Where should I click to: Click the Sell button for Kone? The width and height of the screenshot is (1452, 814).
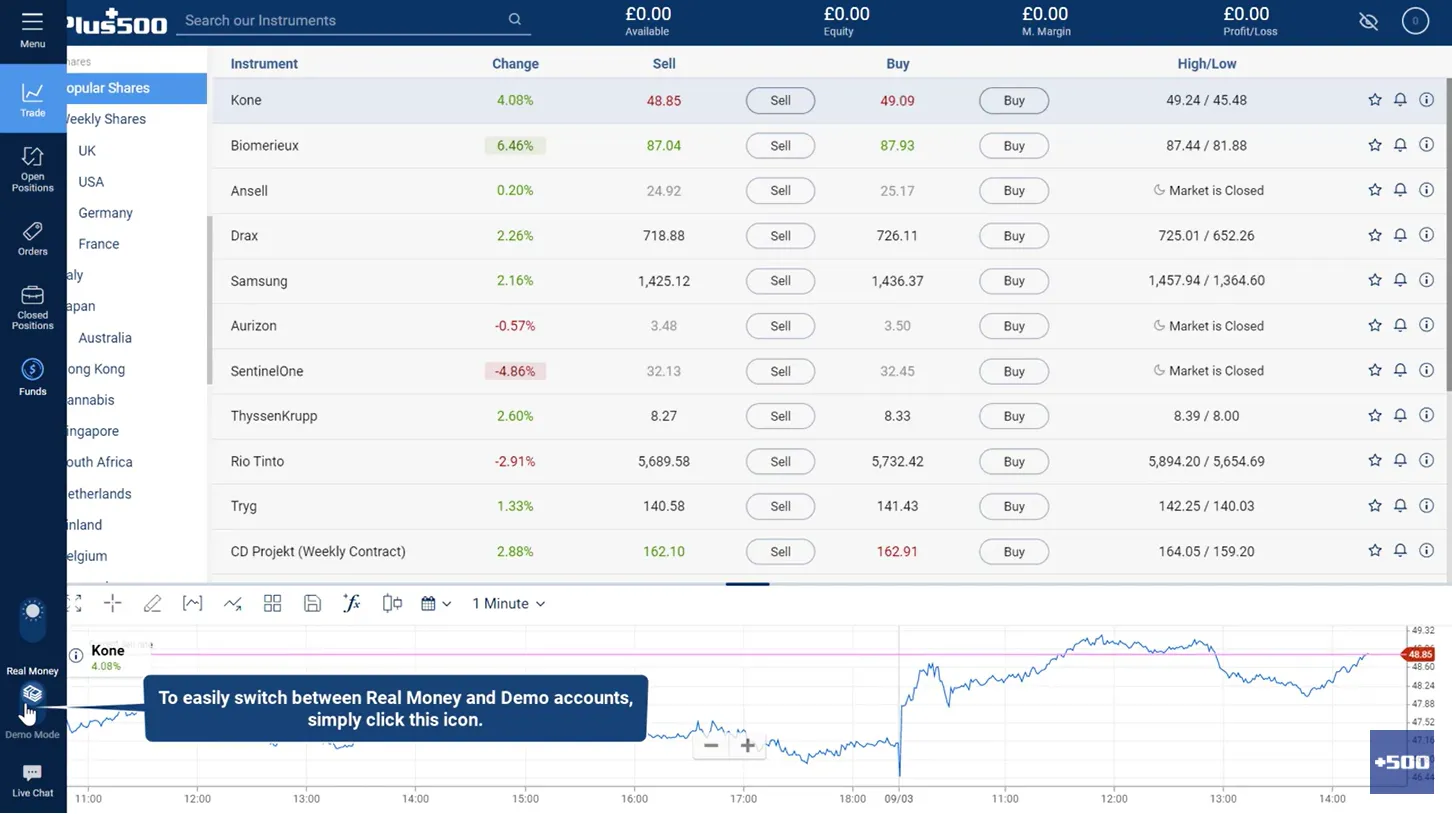click(780, 100)
